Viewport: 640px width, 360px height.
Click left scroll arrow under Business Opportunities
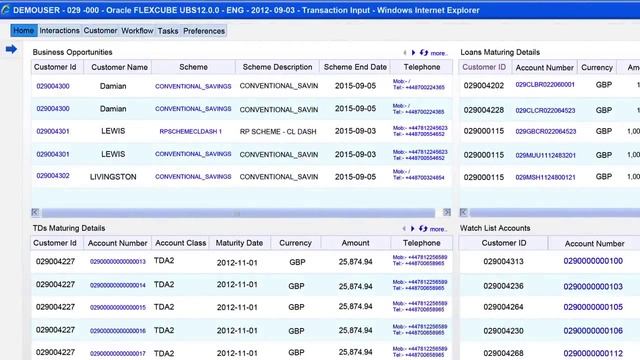tap(35, 212)
